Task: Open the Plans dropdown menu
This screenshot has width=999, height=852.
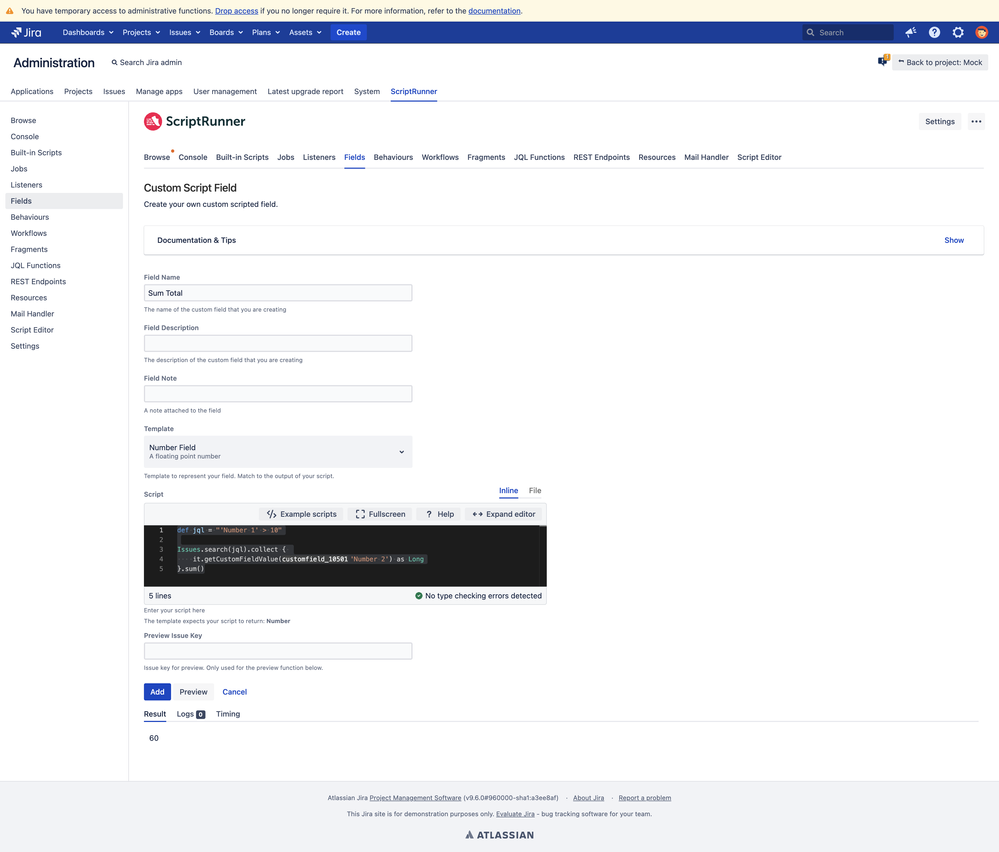Action: click(266, 32)
